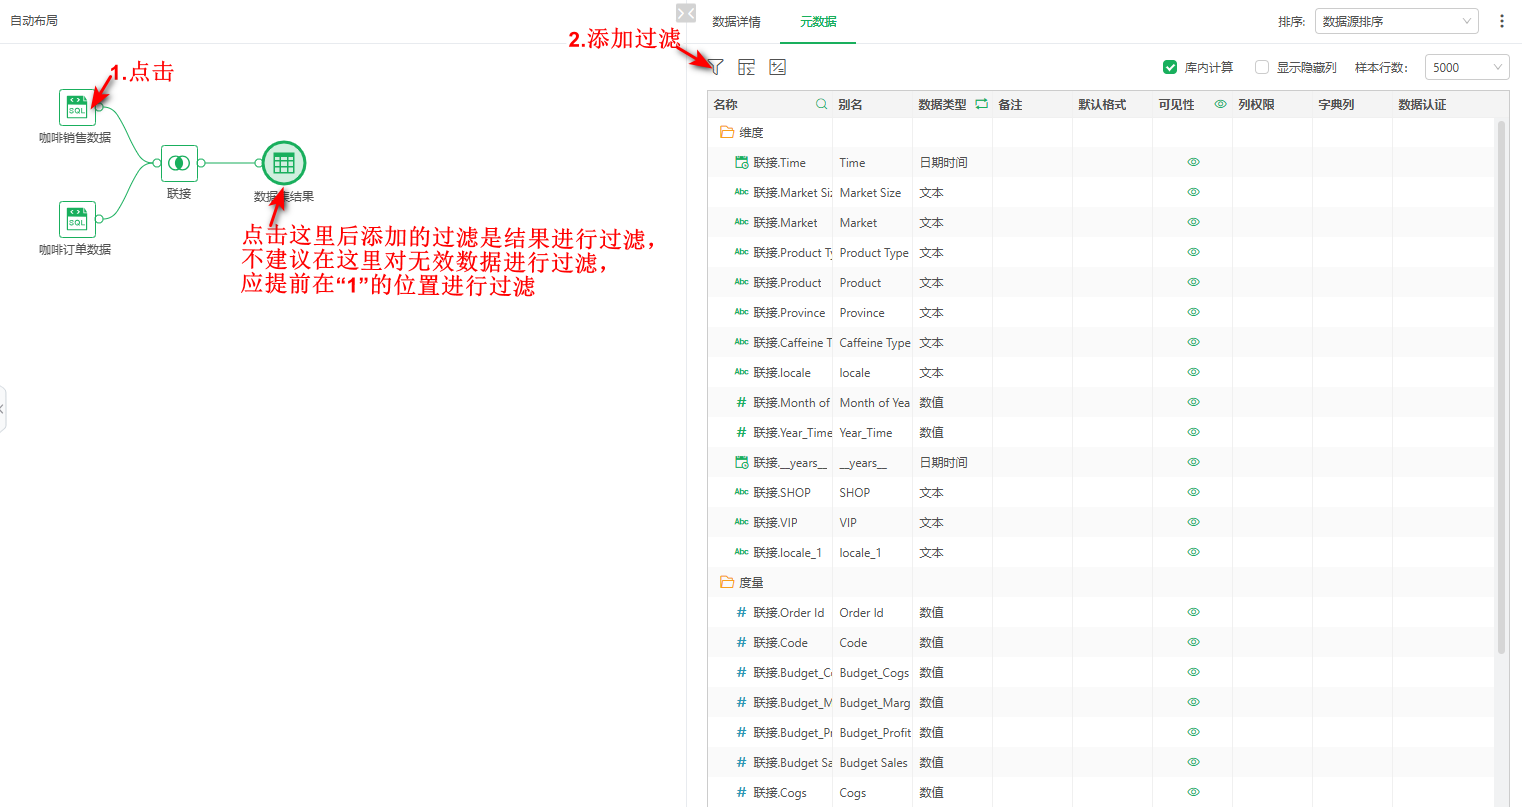1522x807 pixels.
Task: Switch to the 数据详情 tab
Action: (736, 21)
